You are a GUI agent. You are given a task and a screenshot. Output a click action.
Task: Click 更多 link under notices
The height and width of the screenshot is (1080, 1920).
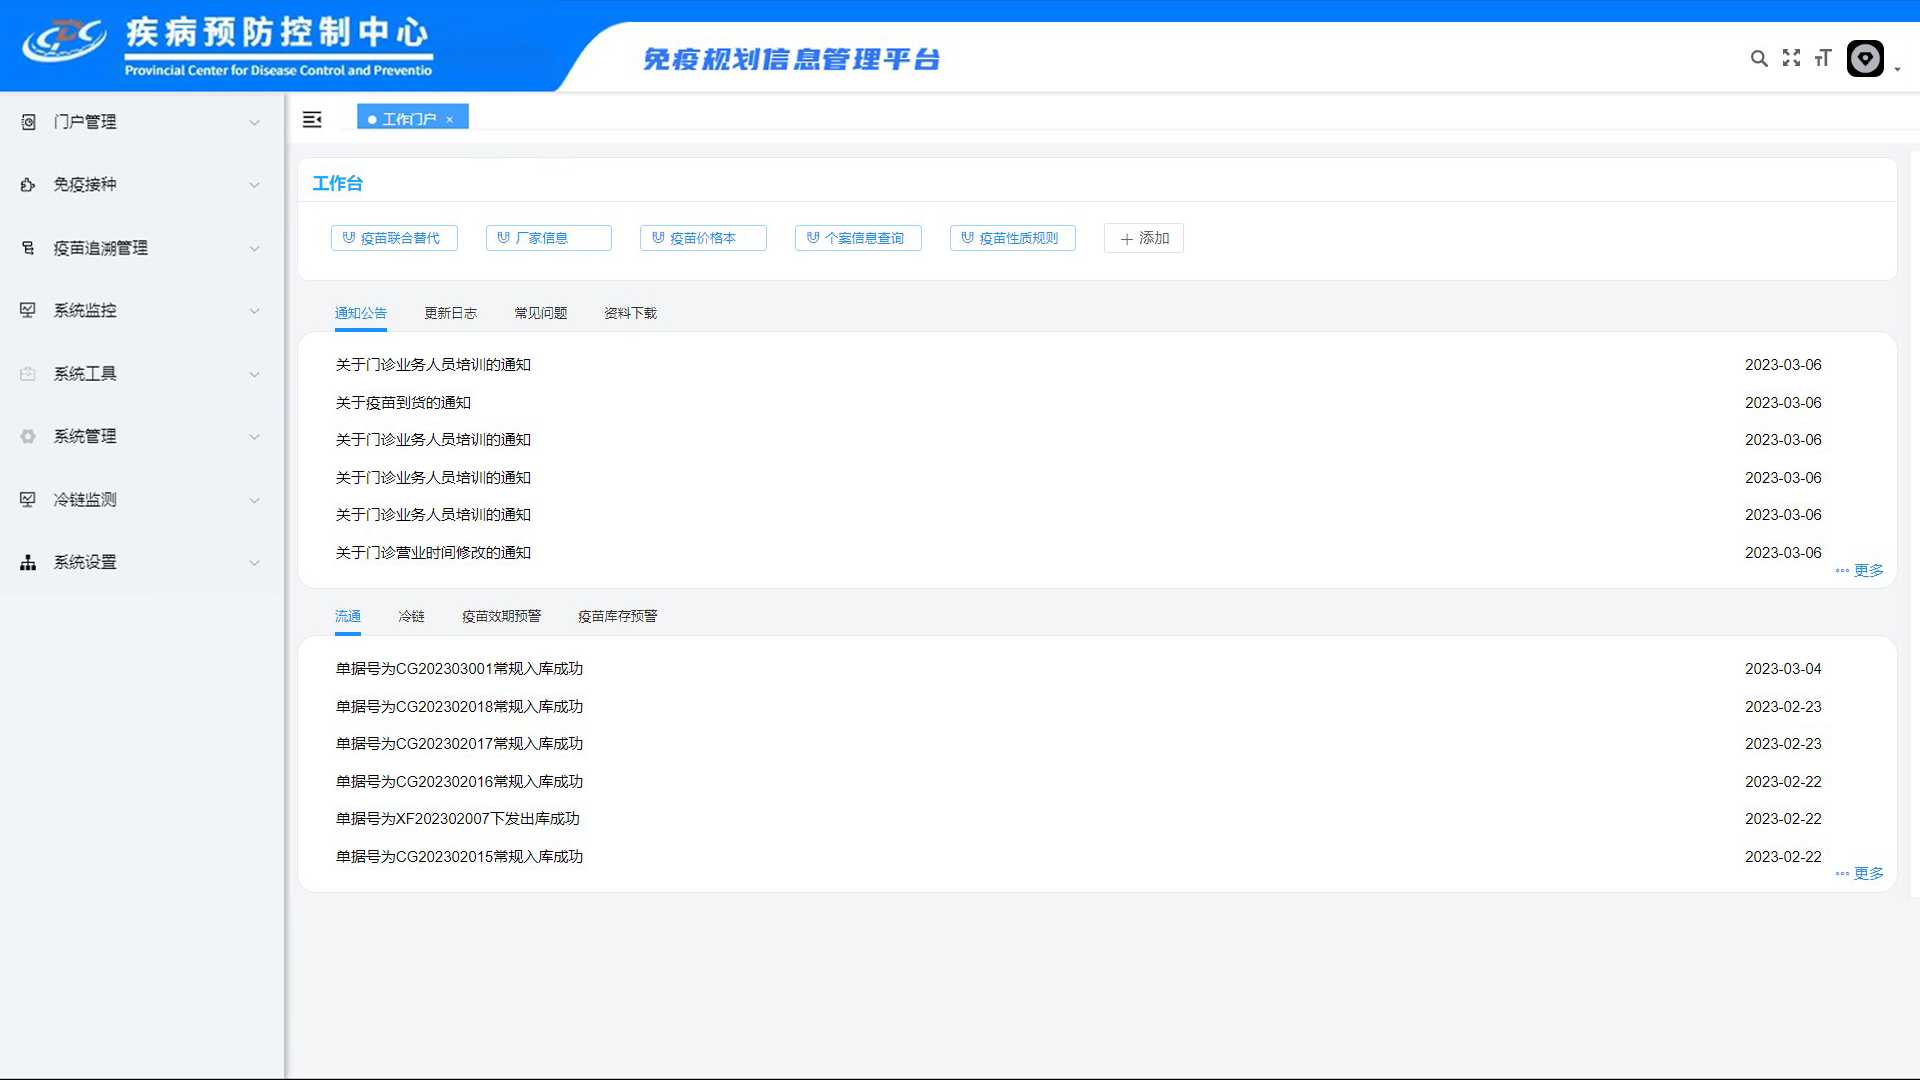point(1867,570)
